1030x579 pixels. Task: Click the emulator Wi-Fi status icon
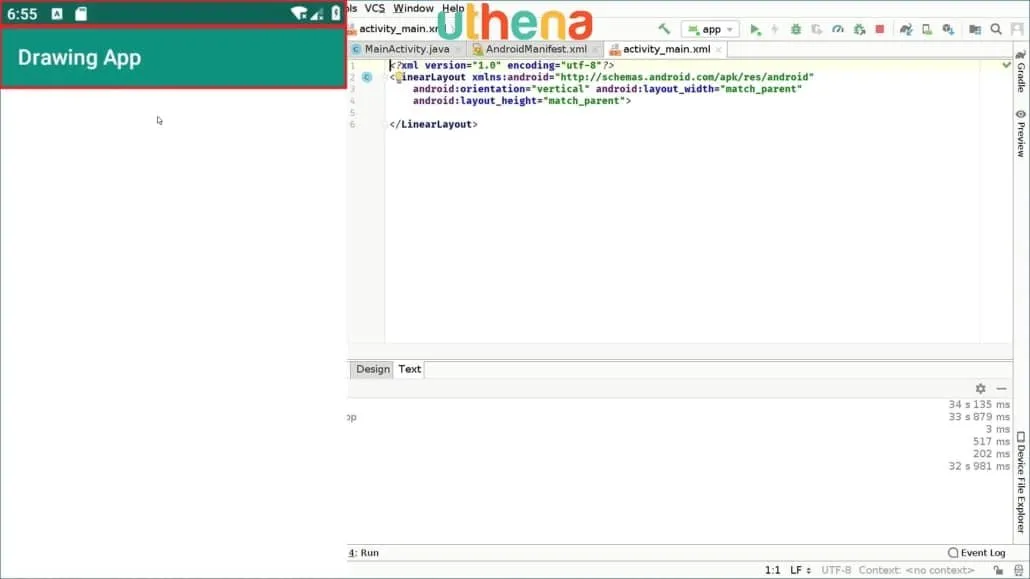point(299,13)
